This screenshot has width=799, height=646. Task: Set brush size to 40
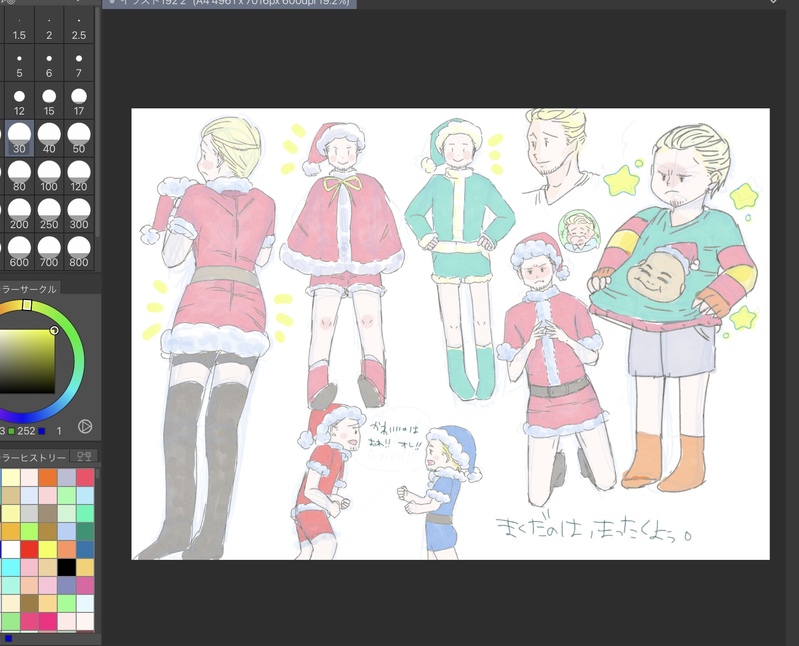pyautogui.click(x=49, y=139)
